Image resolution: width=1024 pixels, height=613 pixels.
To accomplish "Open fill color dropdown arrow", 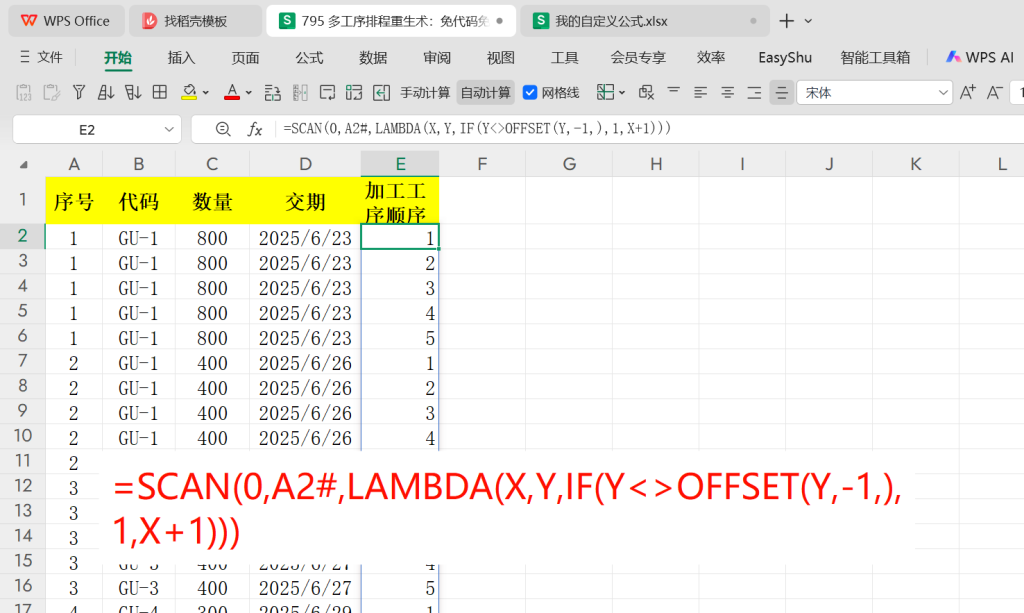I will coord(206,93).
